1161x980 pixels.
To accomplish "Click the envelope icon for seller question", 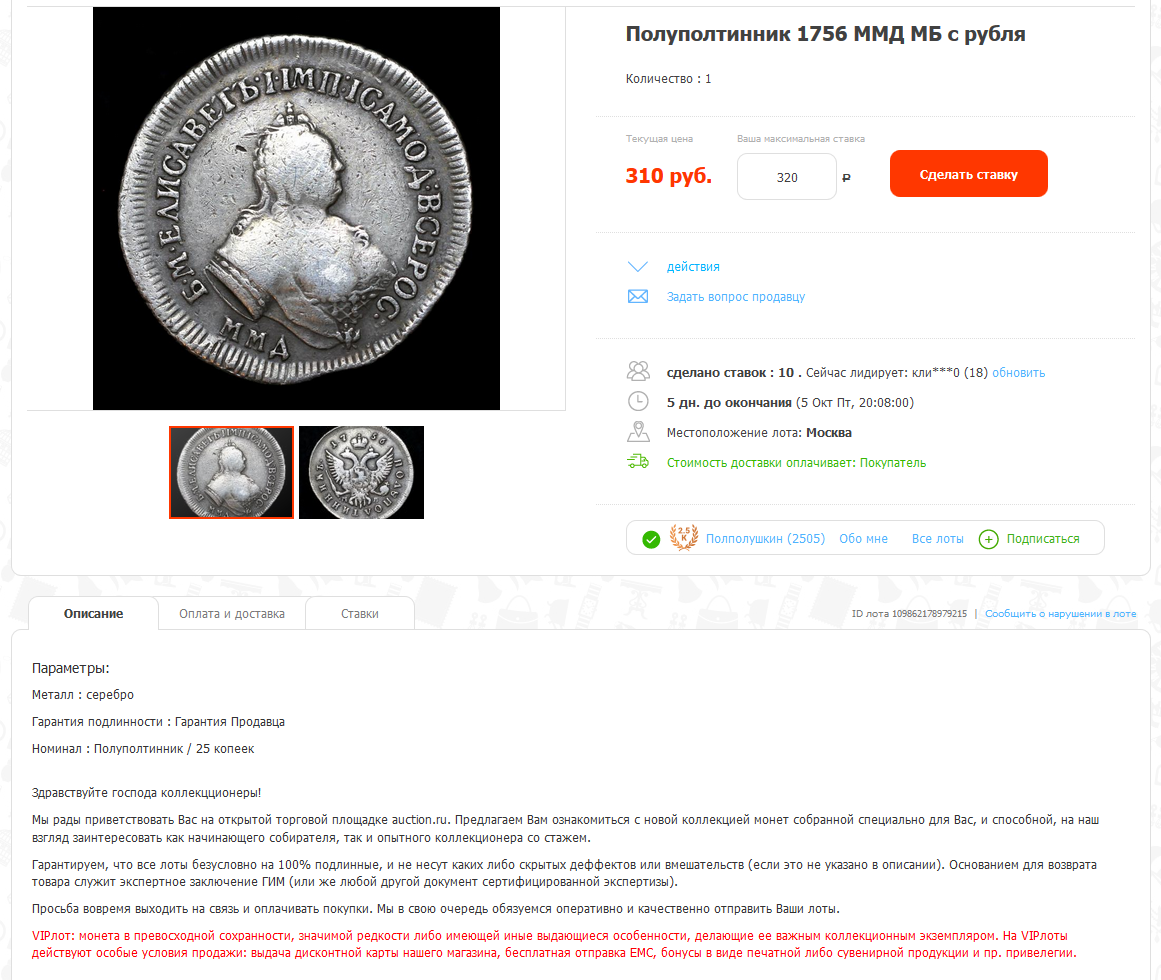I will click(638, 297).
